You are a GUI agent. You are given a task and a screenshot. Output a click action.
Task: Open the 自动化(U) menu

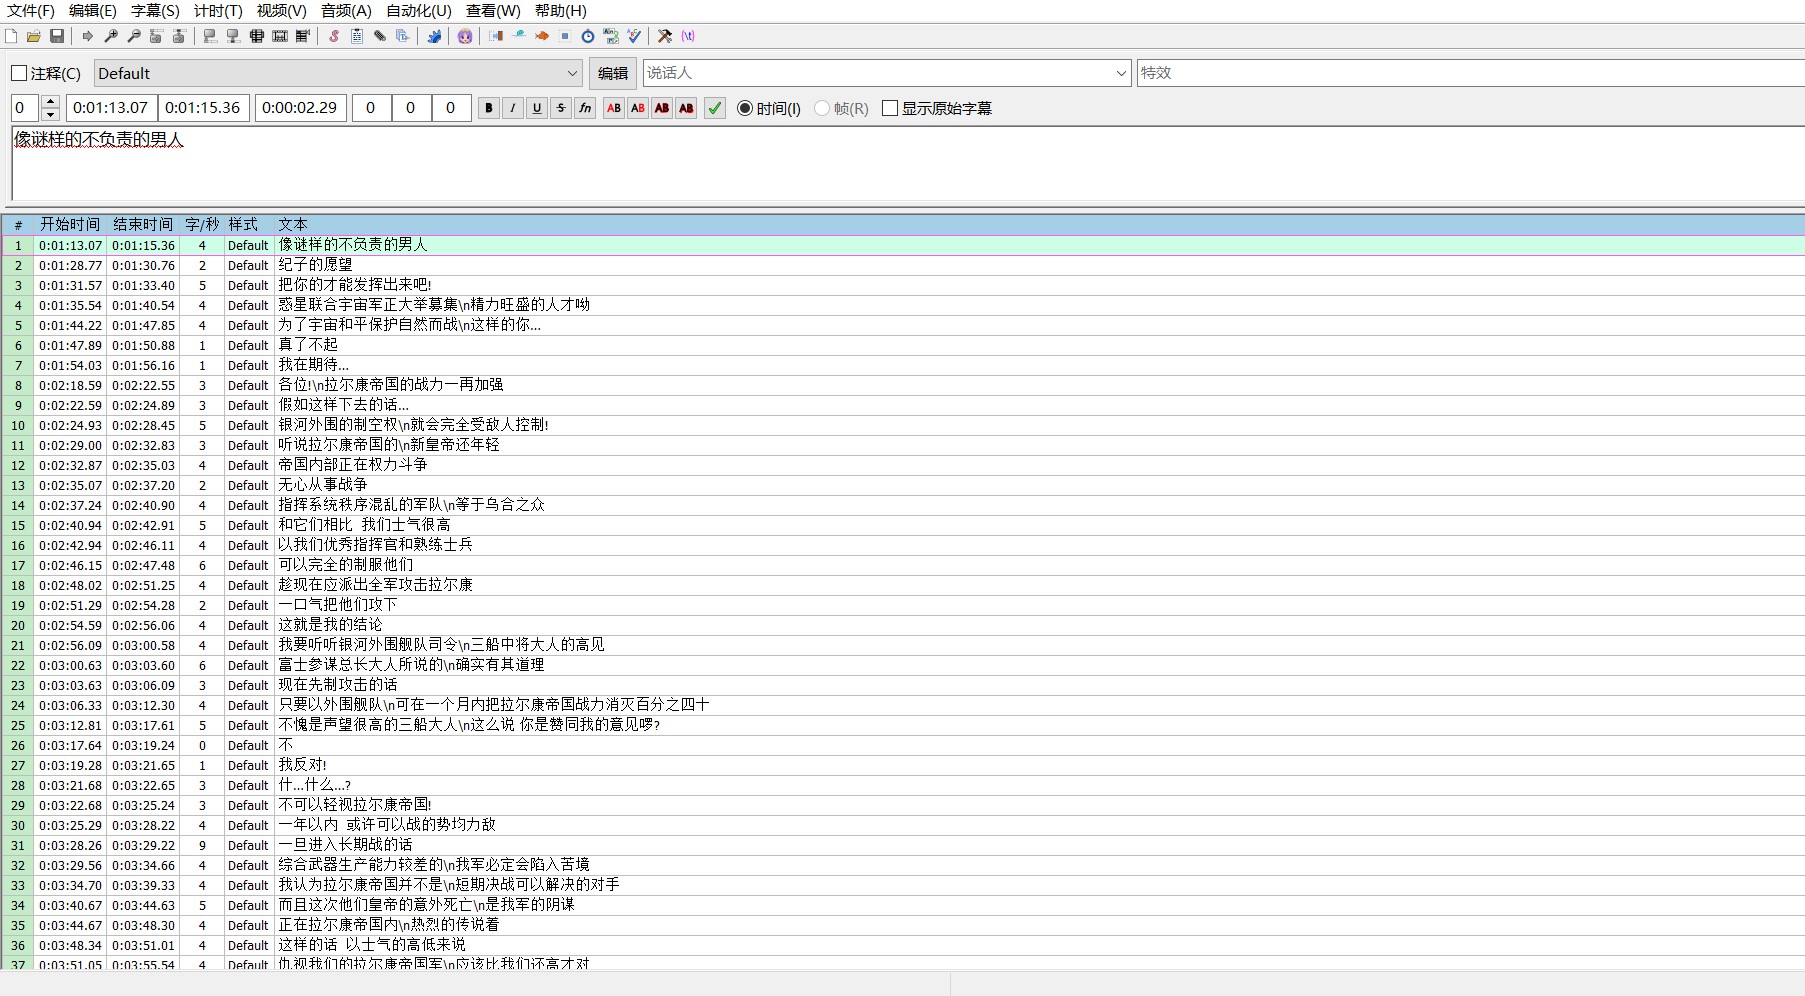point(419,10)
